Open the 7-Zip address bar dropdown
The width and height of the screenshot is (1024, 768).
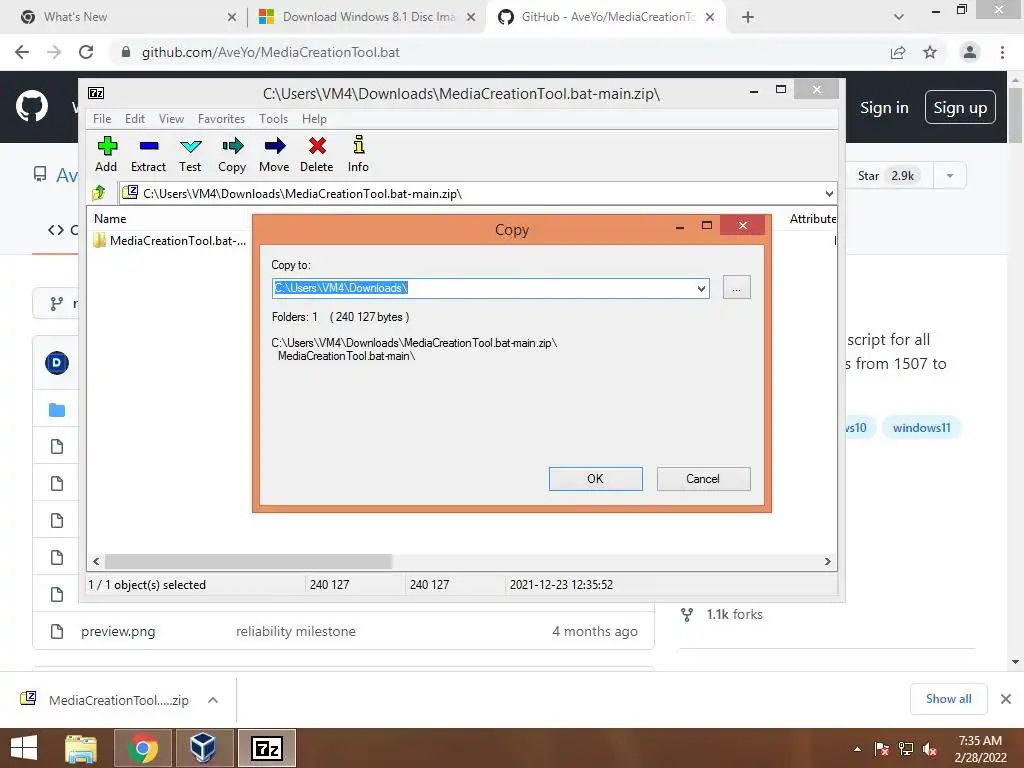pyautogui.click(x=829, y=193)
